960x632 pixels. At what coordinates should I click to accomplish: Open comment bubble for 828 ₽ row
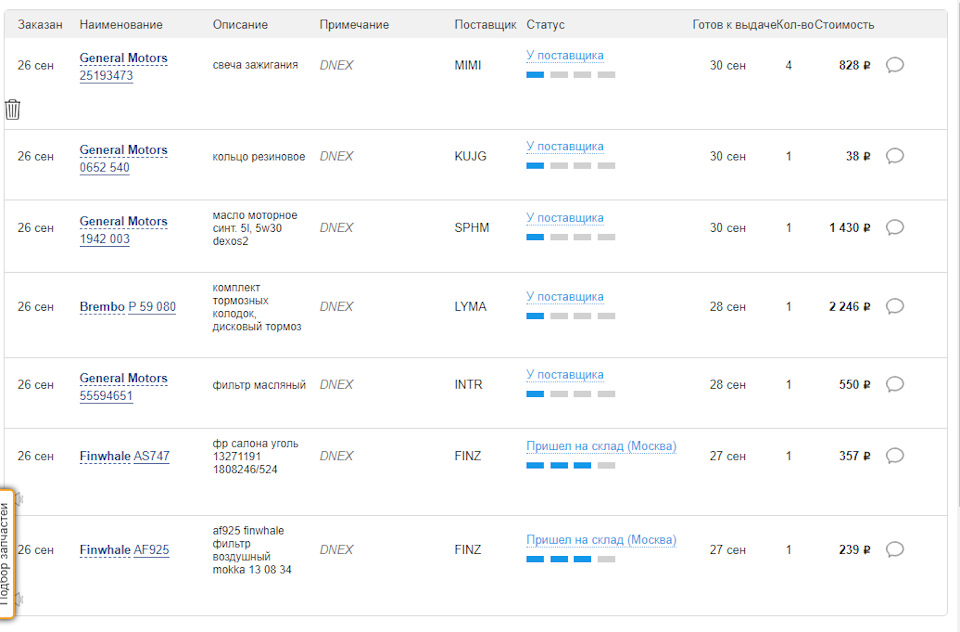coord(894,65)
